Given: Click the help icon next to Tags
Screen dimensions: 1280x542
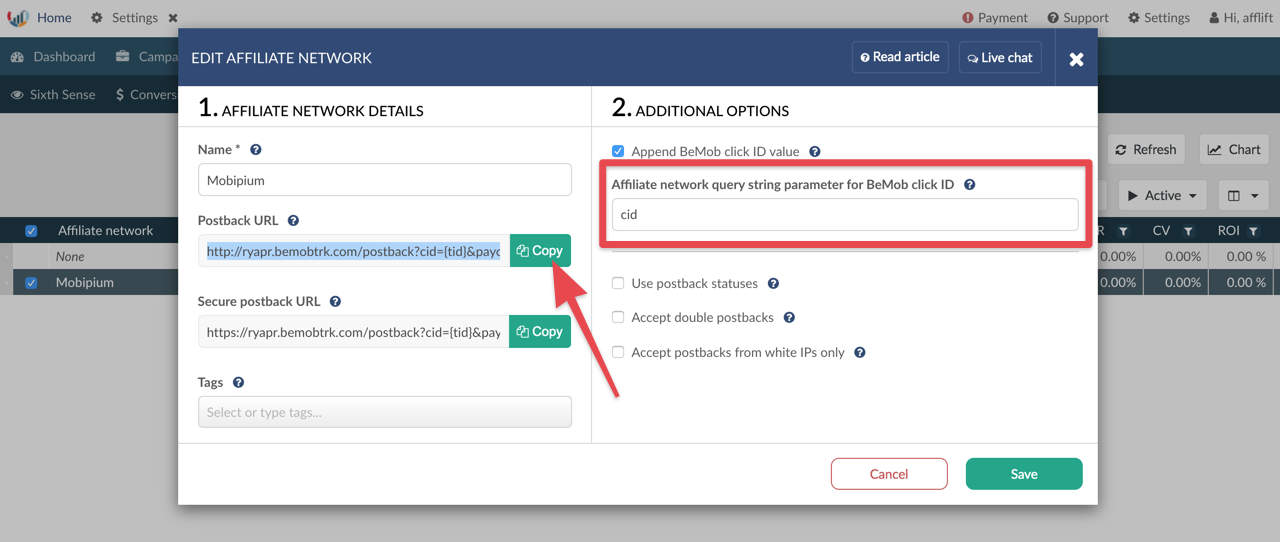Looking at the screenshot, I should (238, 383).
